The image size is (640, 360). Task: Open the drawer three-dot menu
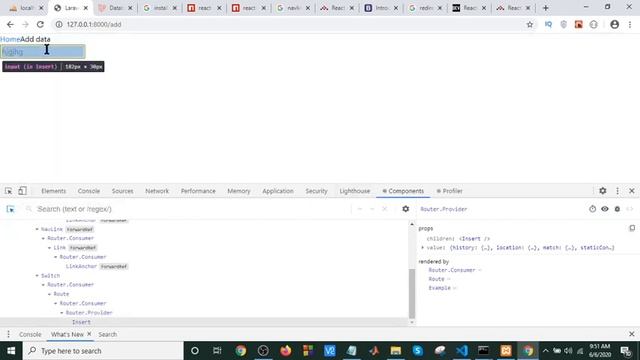point(8,334)
